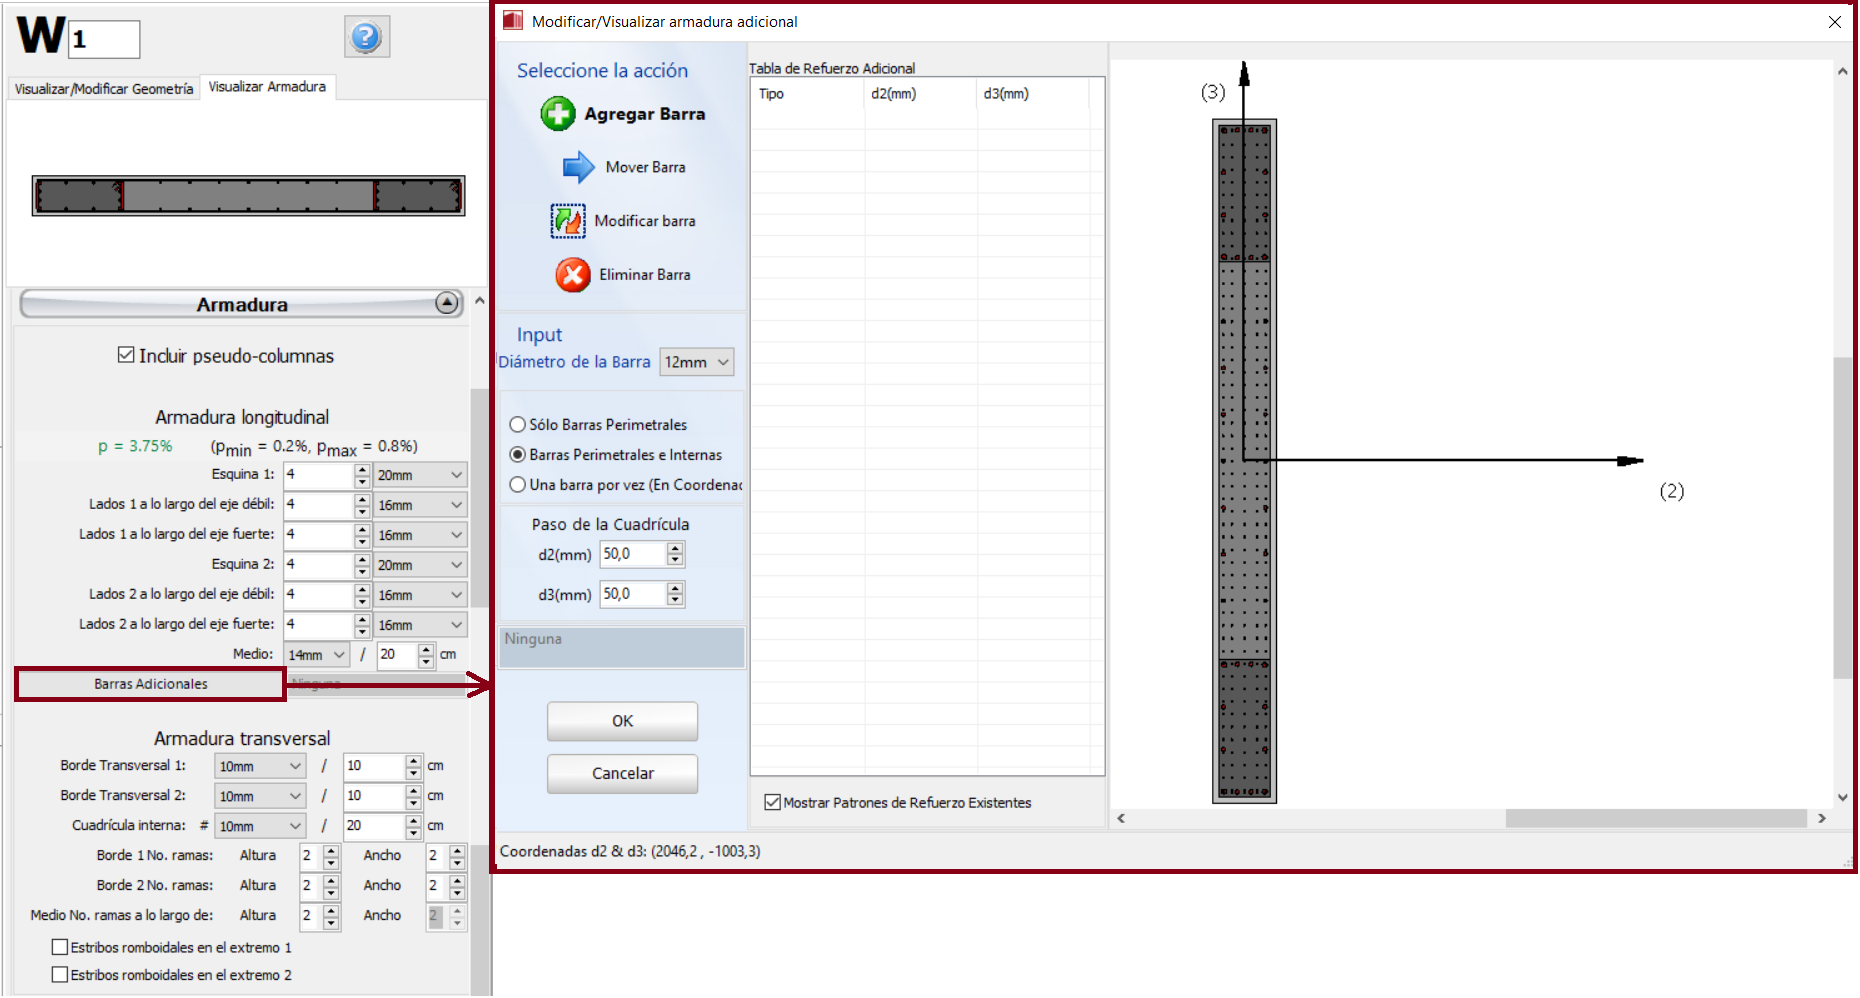Collapse the Armadura panel arrow icon

(447, 303)
